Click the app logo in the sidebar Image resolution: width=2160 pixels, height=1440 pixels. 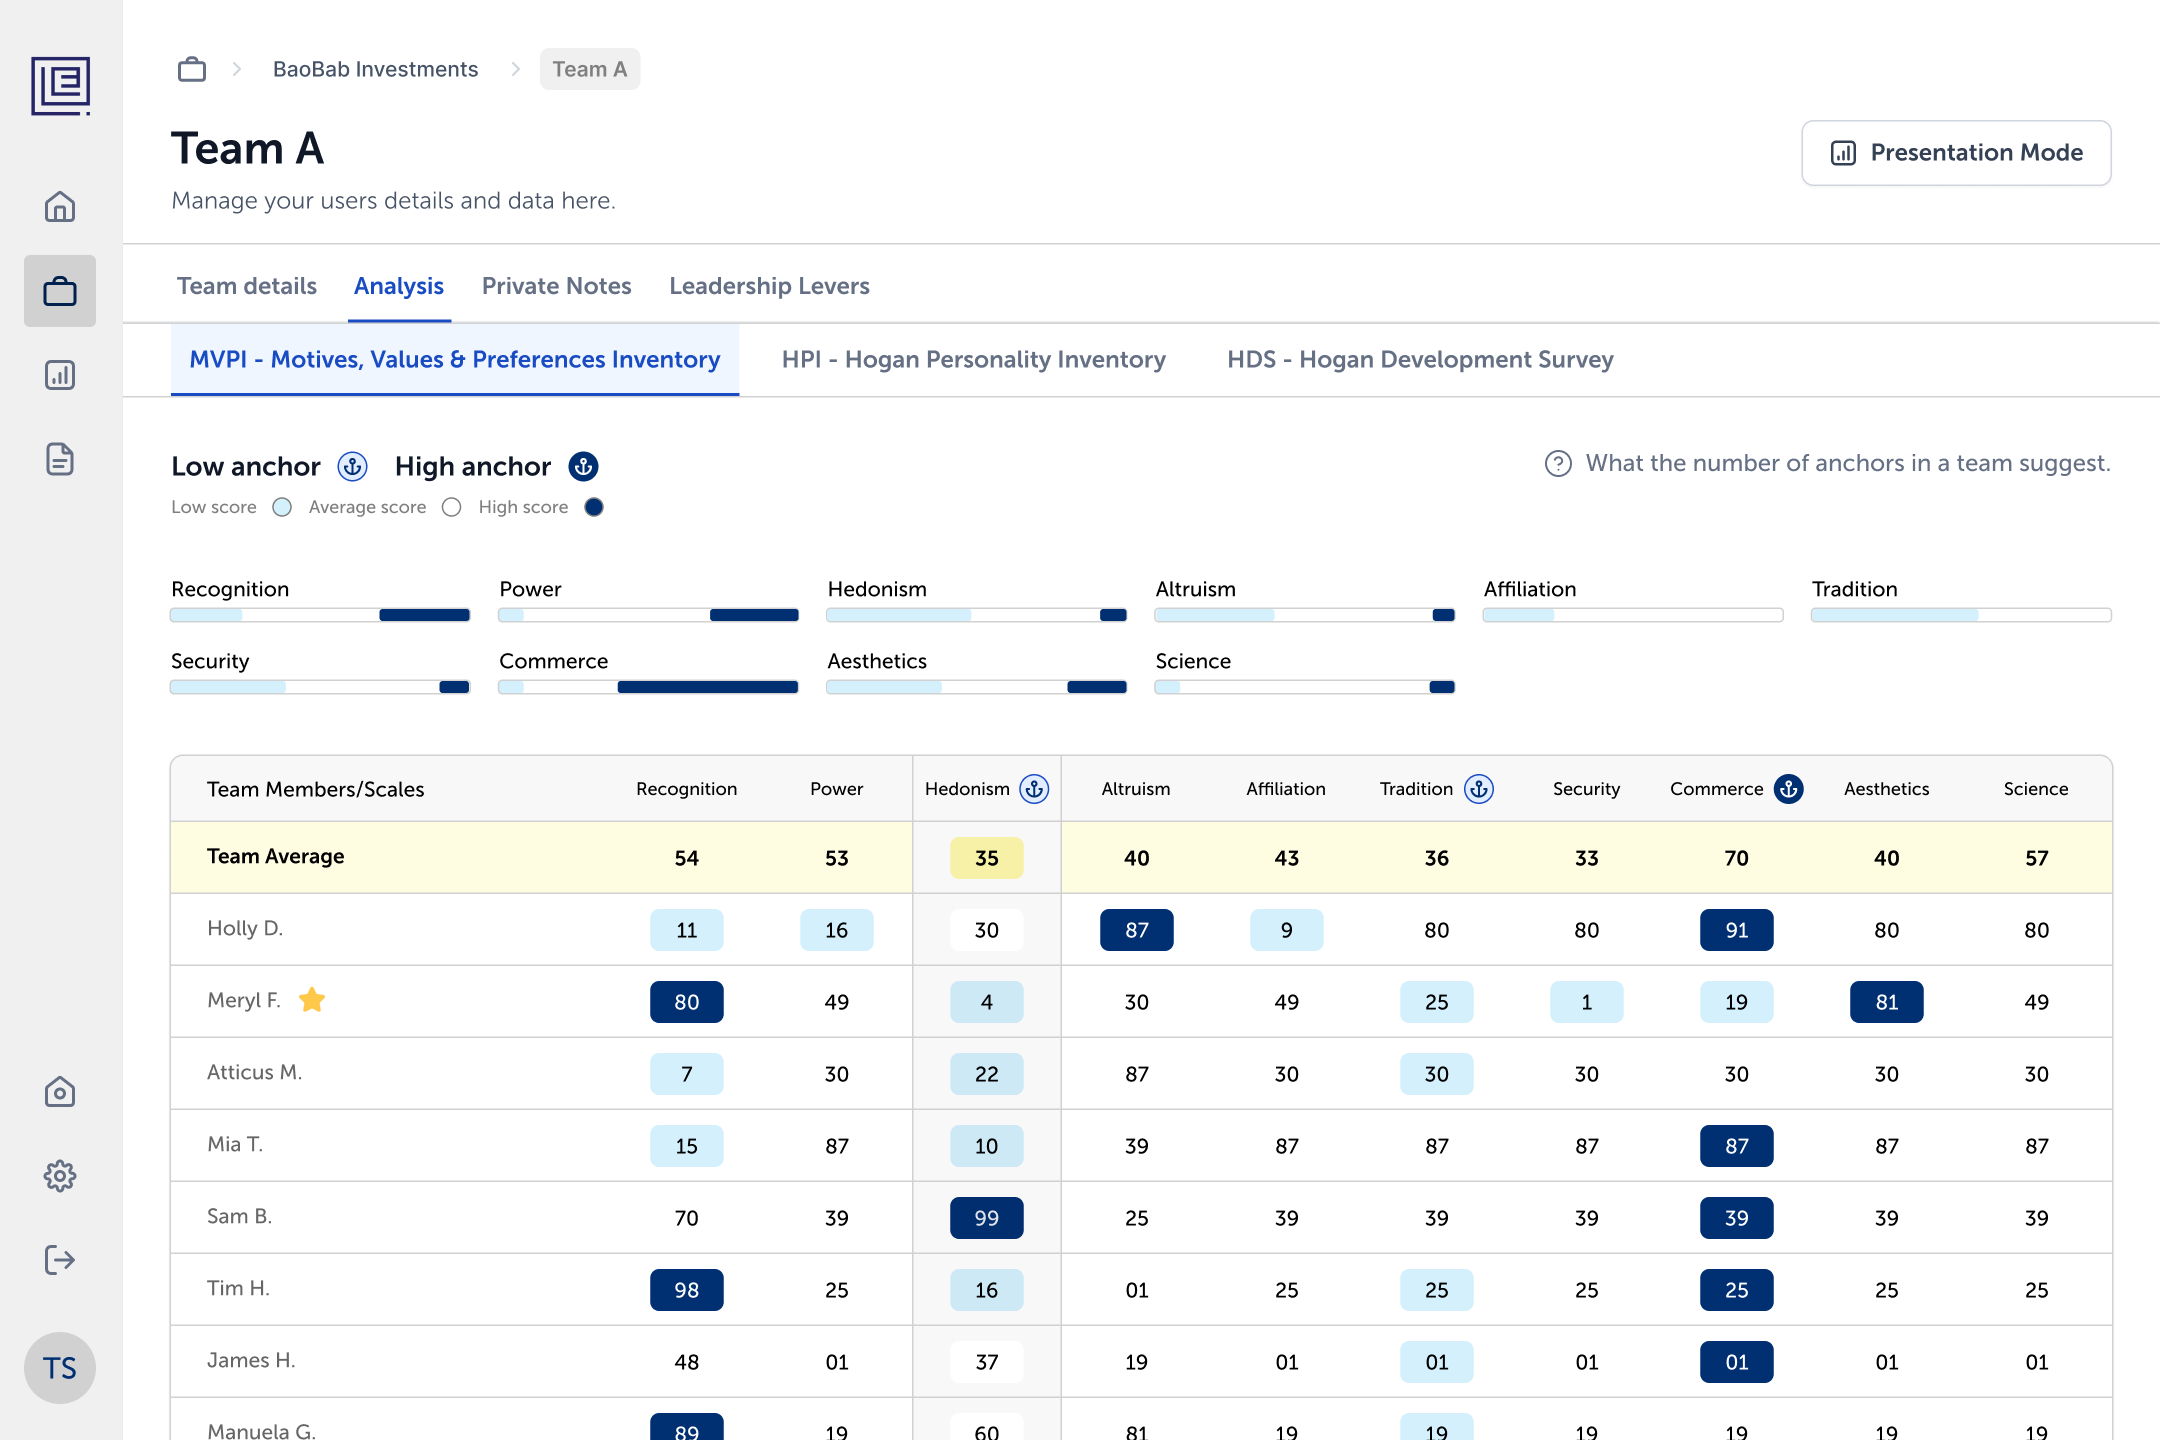coord(60,85)
